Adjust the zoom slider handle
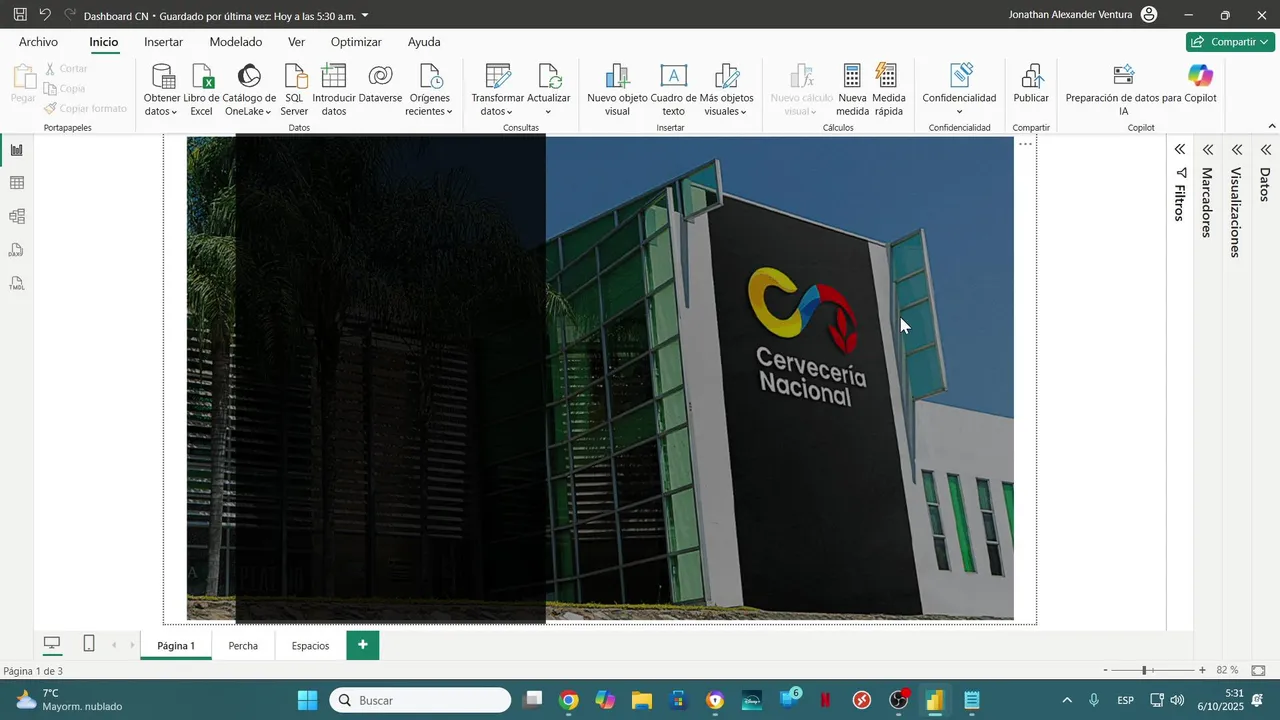This screenshot has height=720, width=1280. click(1144, 670)
